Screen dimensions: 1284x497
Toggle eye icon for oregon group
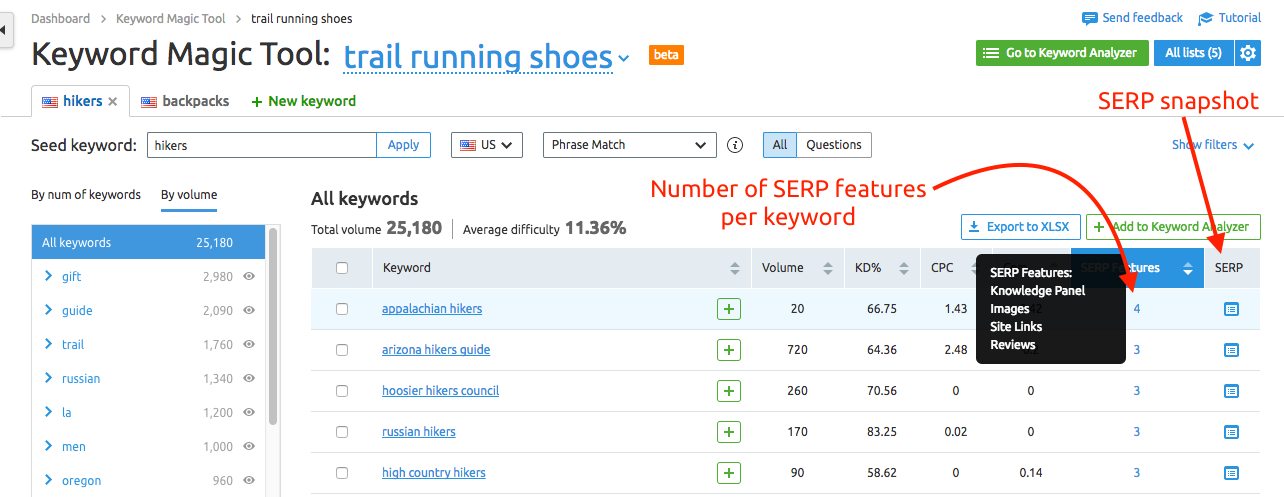[x=249, y=481]
